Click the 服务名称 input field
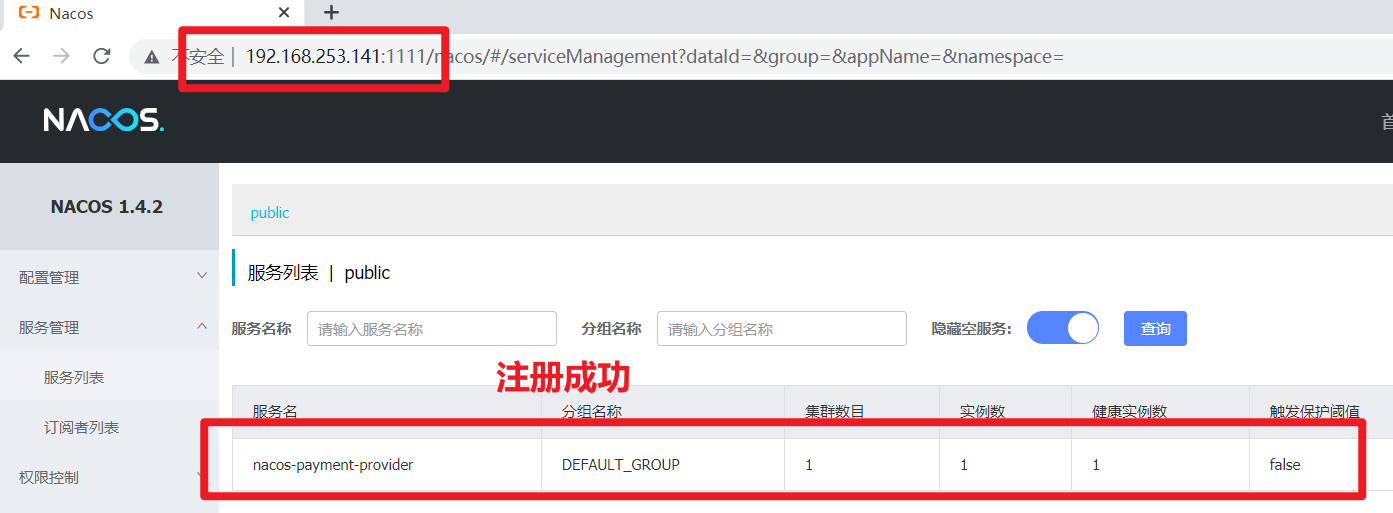This screenshot has height=513, width=1393. click(432, 329)
